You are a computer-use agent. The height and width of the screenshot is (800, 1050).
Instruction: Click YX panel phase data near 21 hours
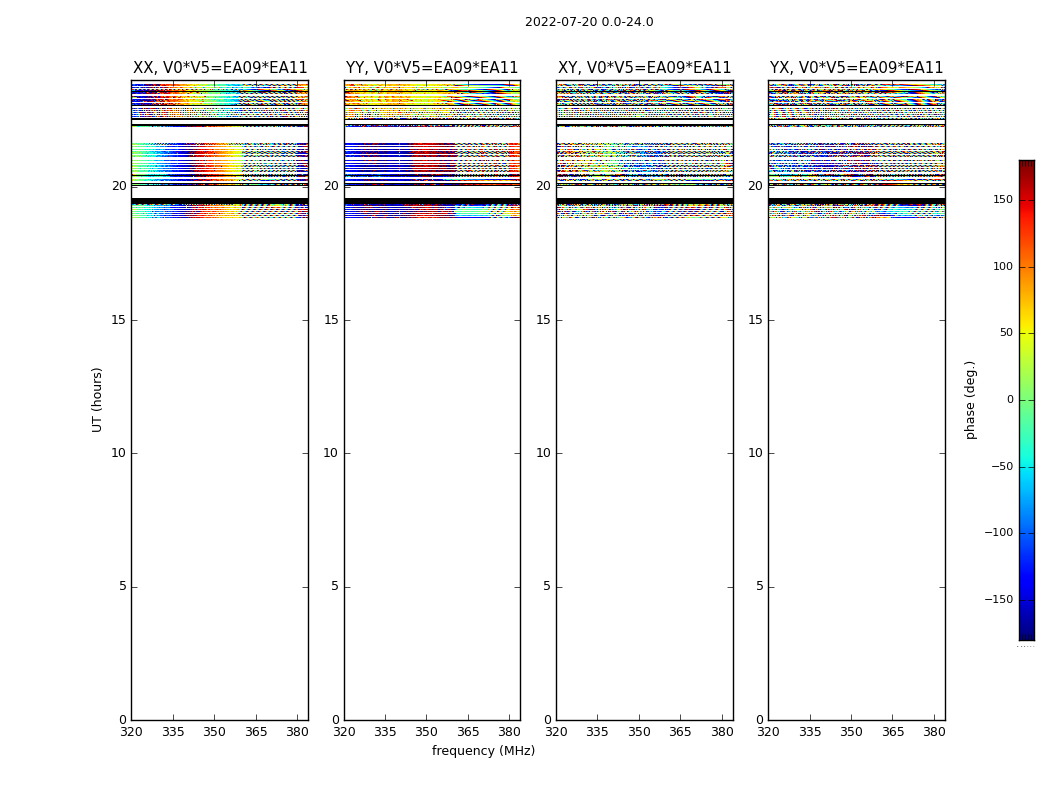click(x=856, y=159)
